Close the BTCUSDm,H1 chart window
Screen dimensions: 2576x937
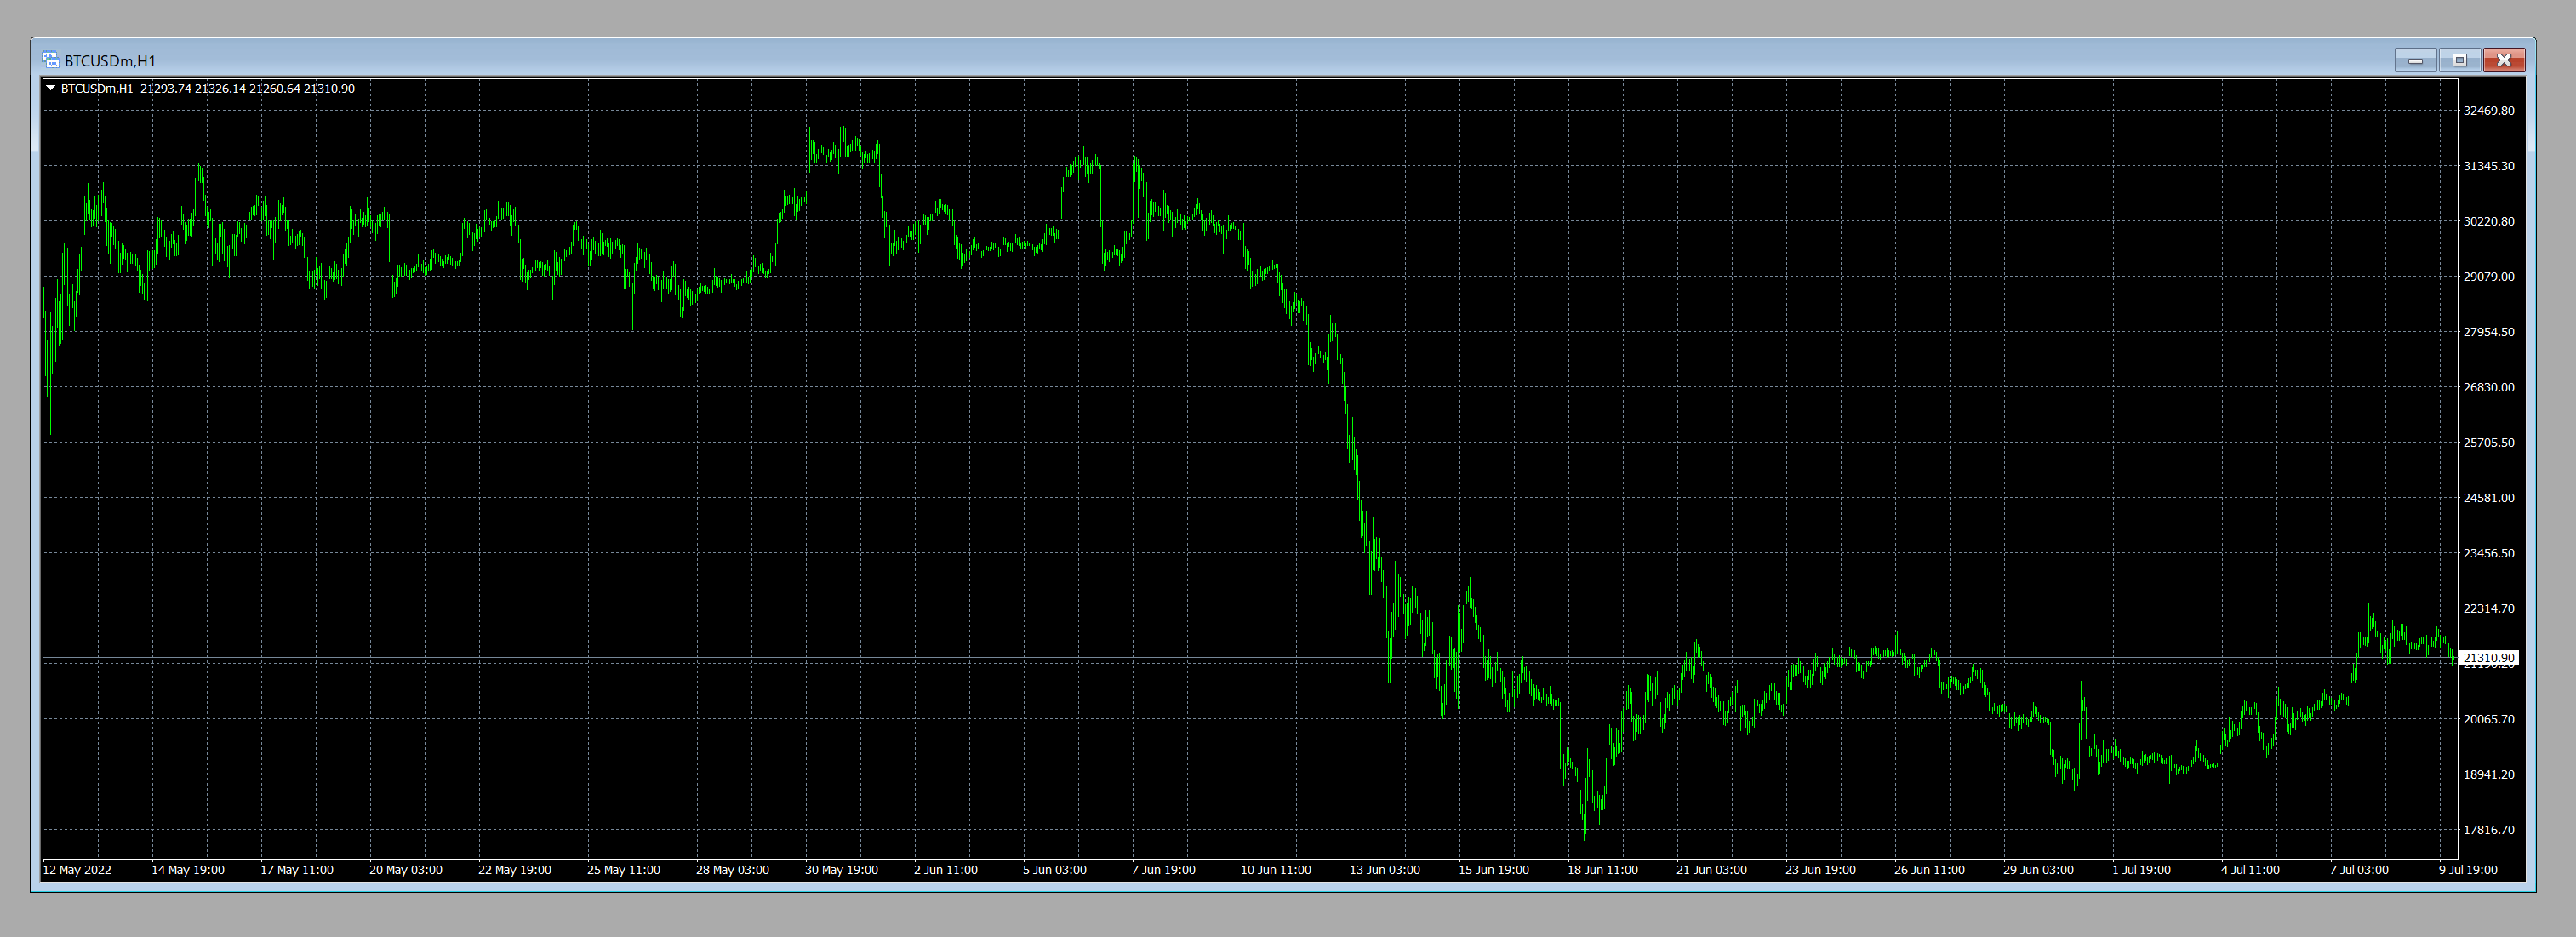2504,60
